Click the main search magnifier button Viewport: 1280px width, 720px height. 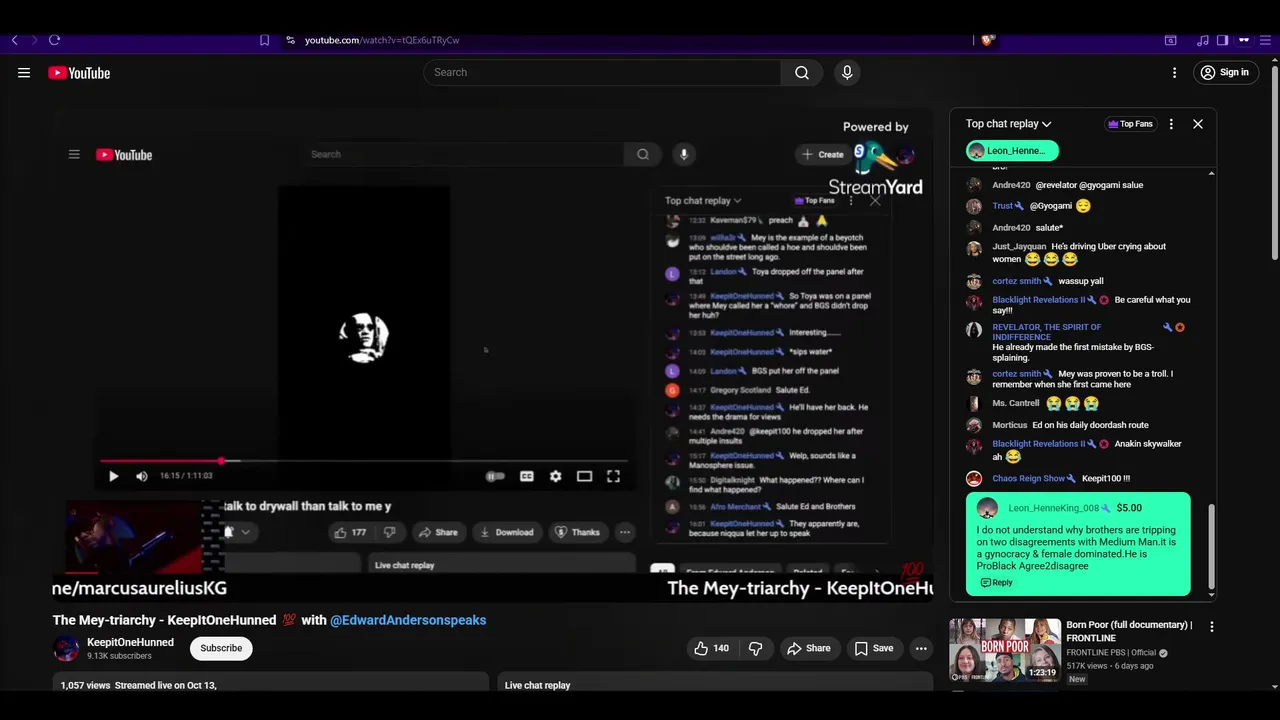click(802, 72)
